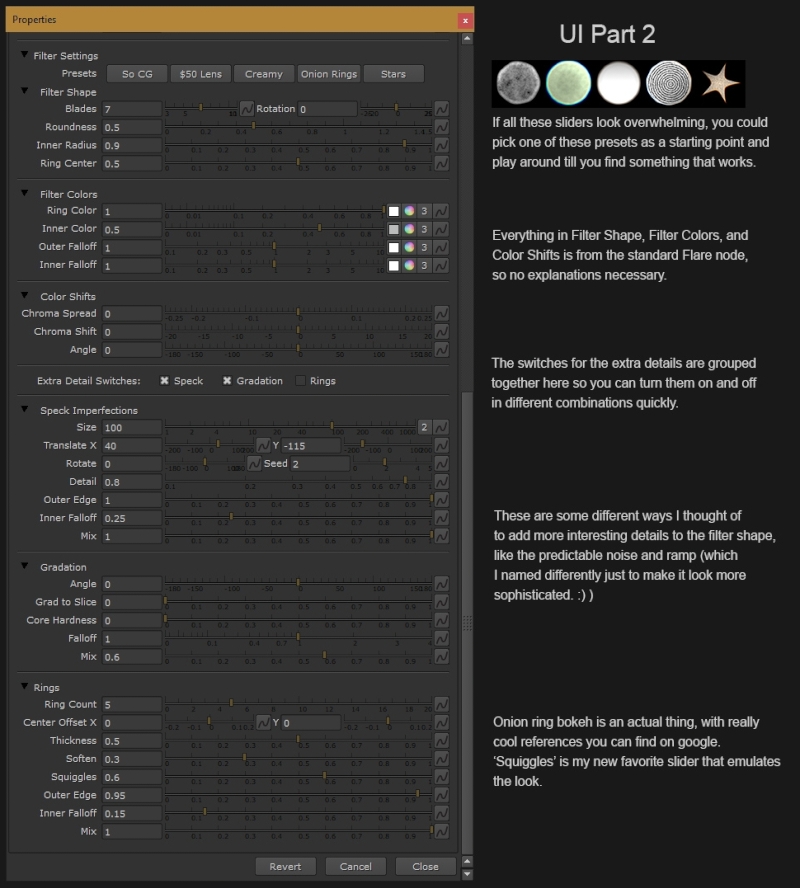Open the animation menu for Chroma Spread
The image size is (800, 888).
coord(441,313)
